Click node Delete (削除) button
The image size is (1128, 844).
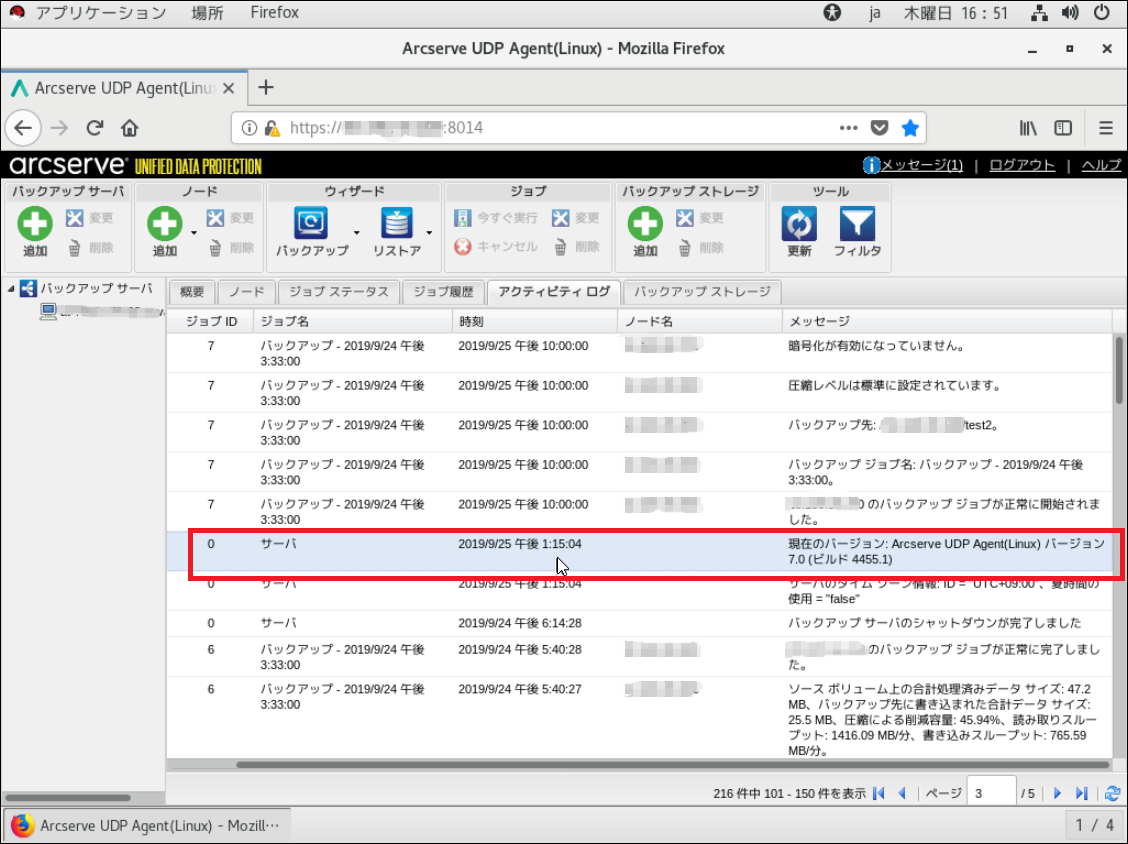[231, 248]
